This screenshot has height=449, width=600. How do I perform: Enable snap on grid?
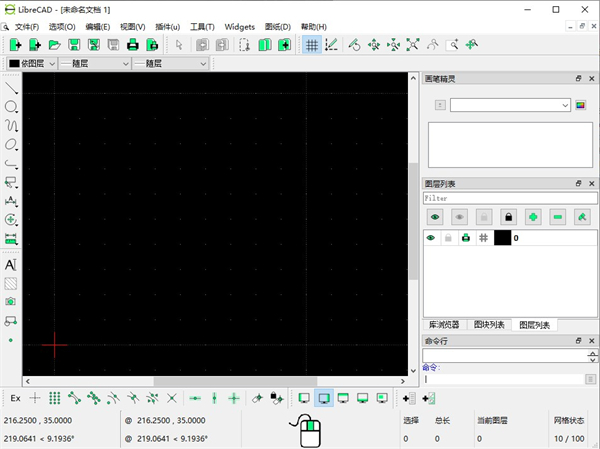(x=55, y=398)
